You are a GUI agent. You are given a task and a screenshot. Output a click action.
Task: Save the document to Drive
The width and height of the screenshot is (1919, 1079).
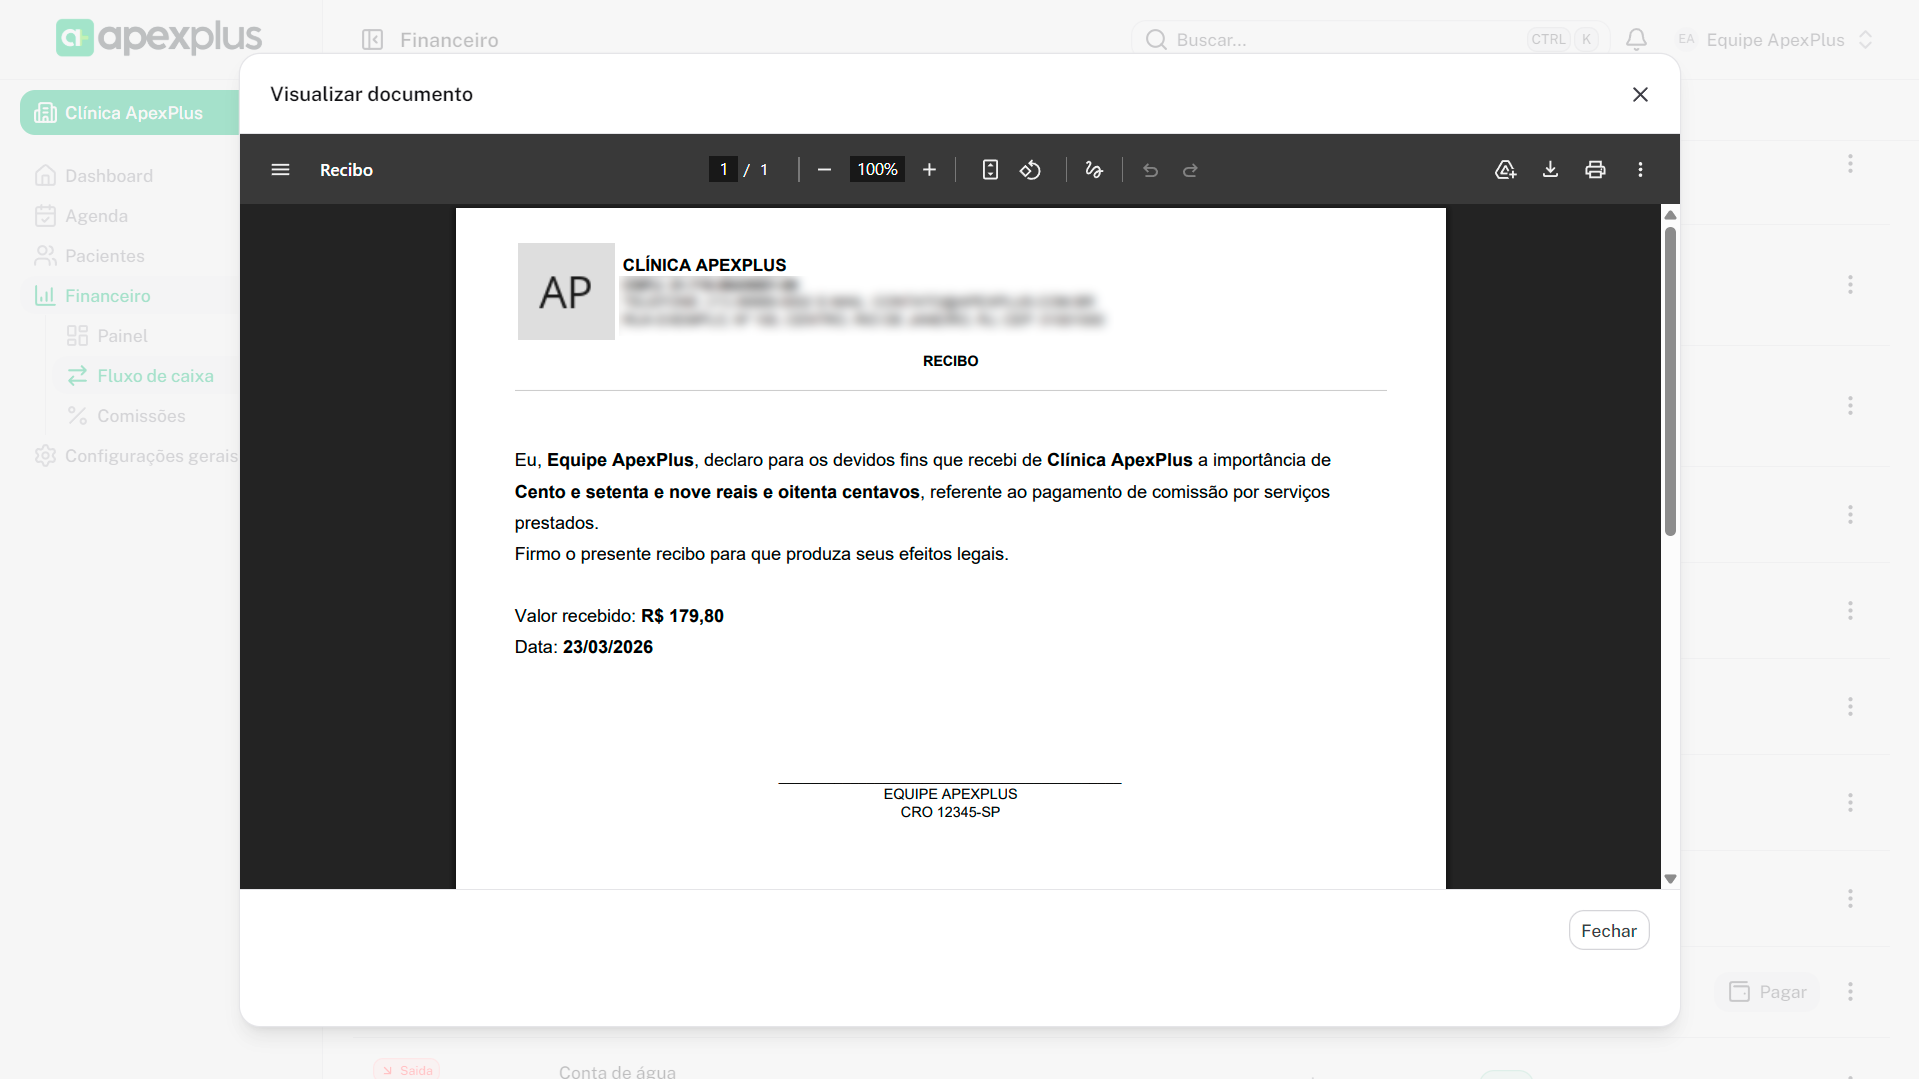coord(1505,170)
